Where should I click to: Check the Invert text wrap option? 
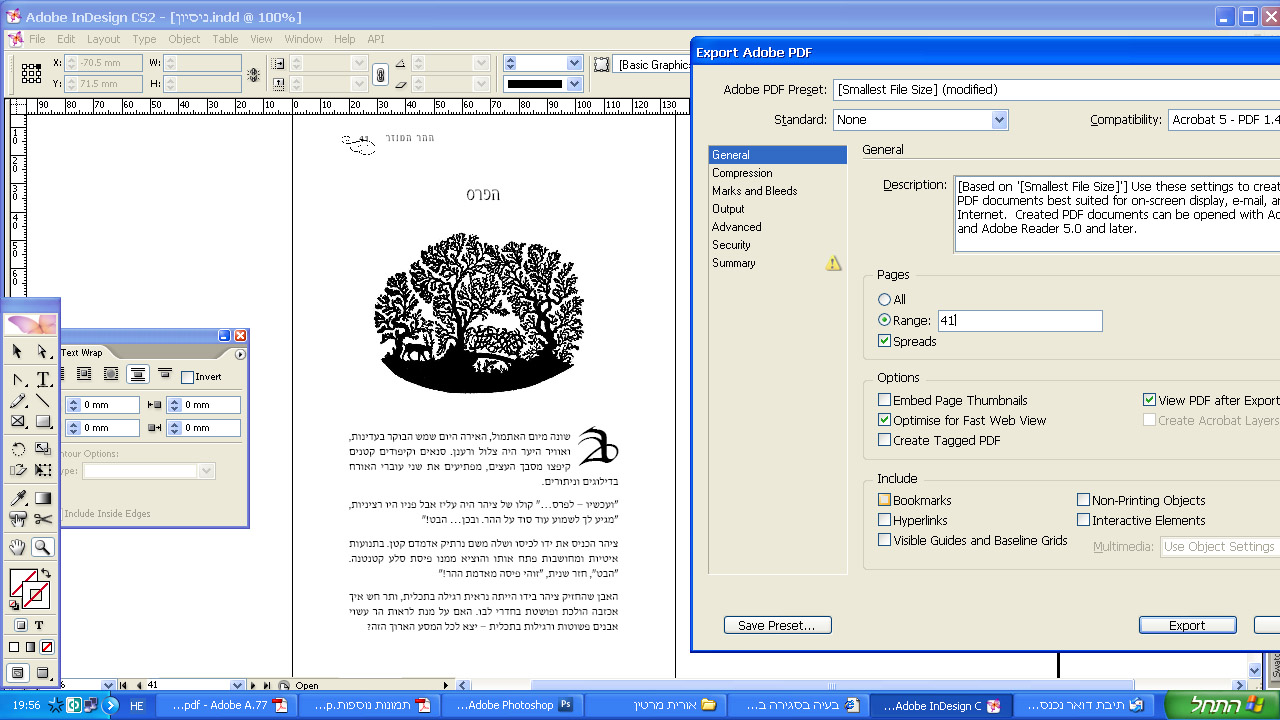pos(187,377)
